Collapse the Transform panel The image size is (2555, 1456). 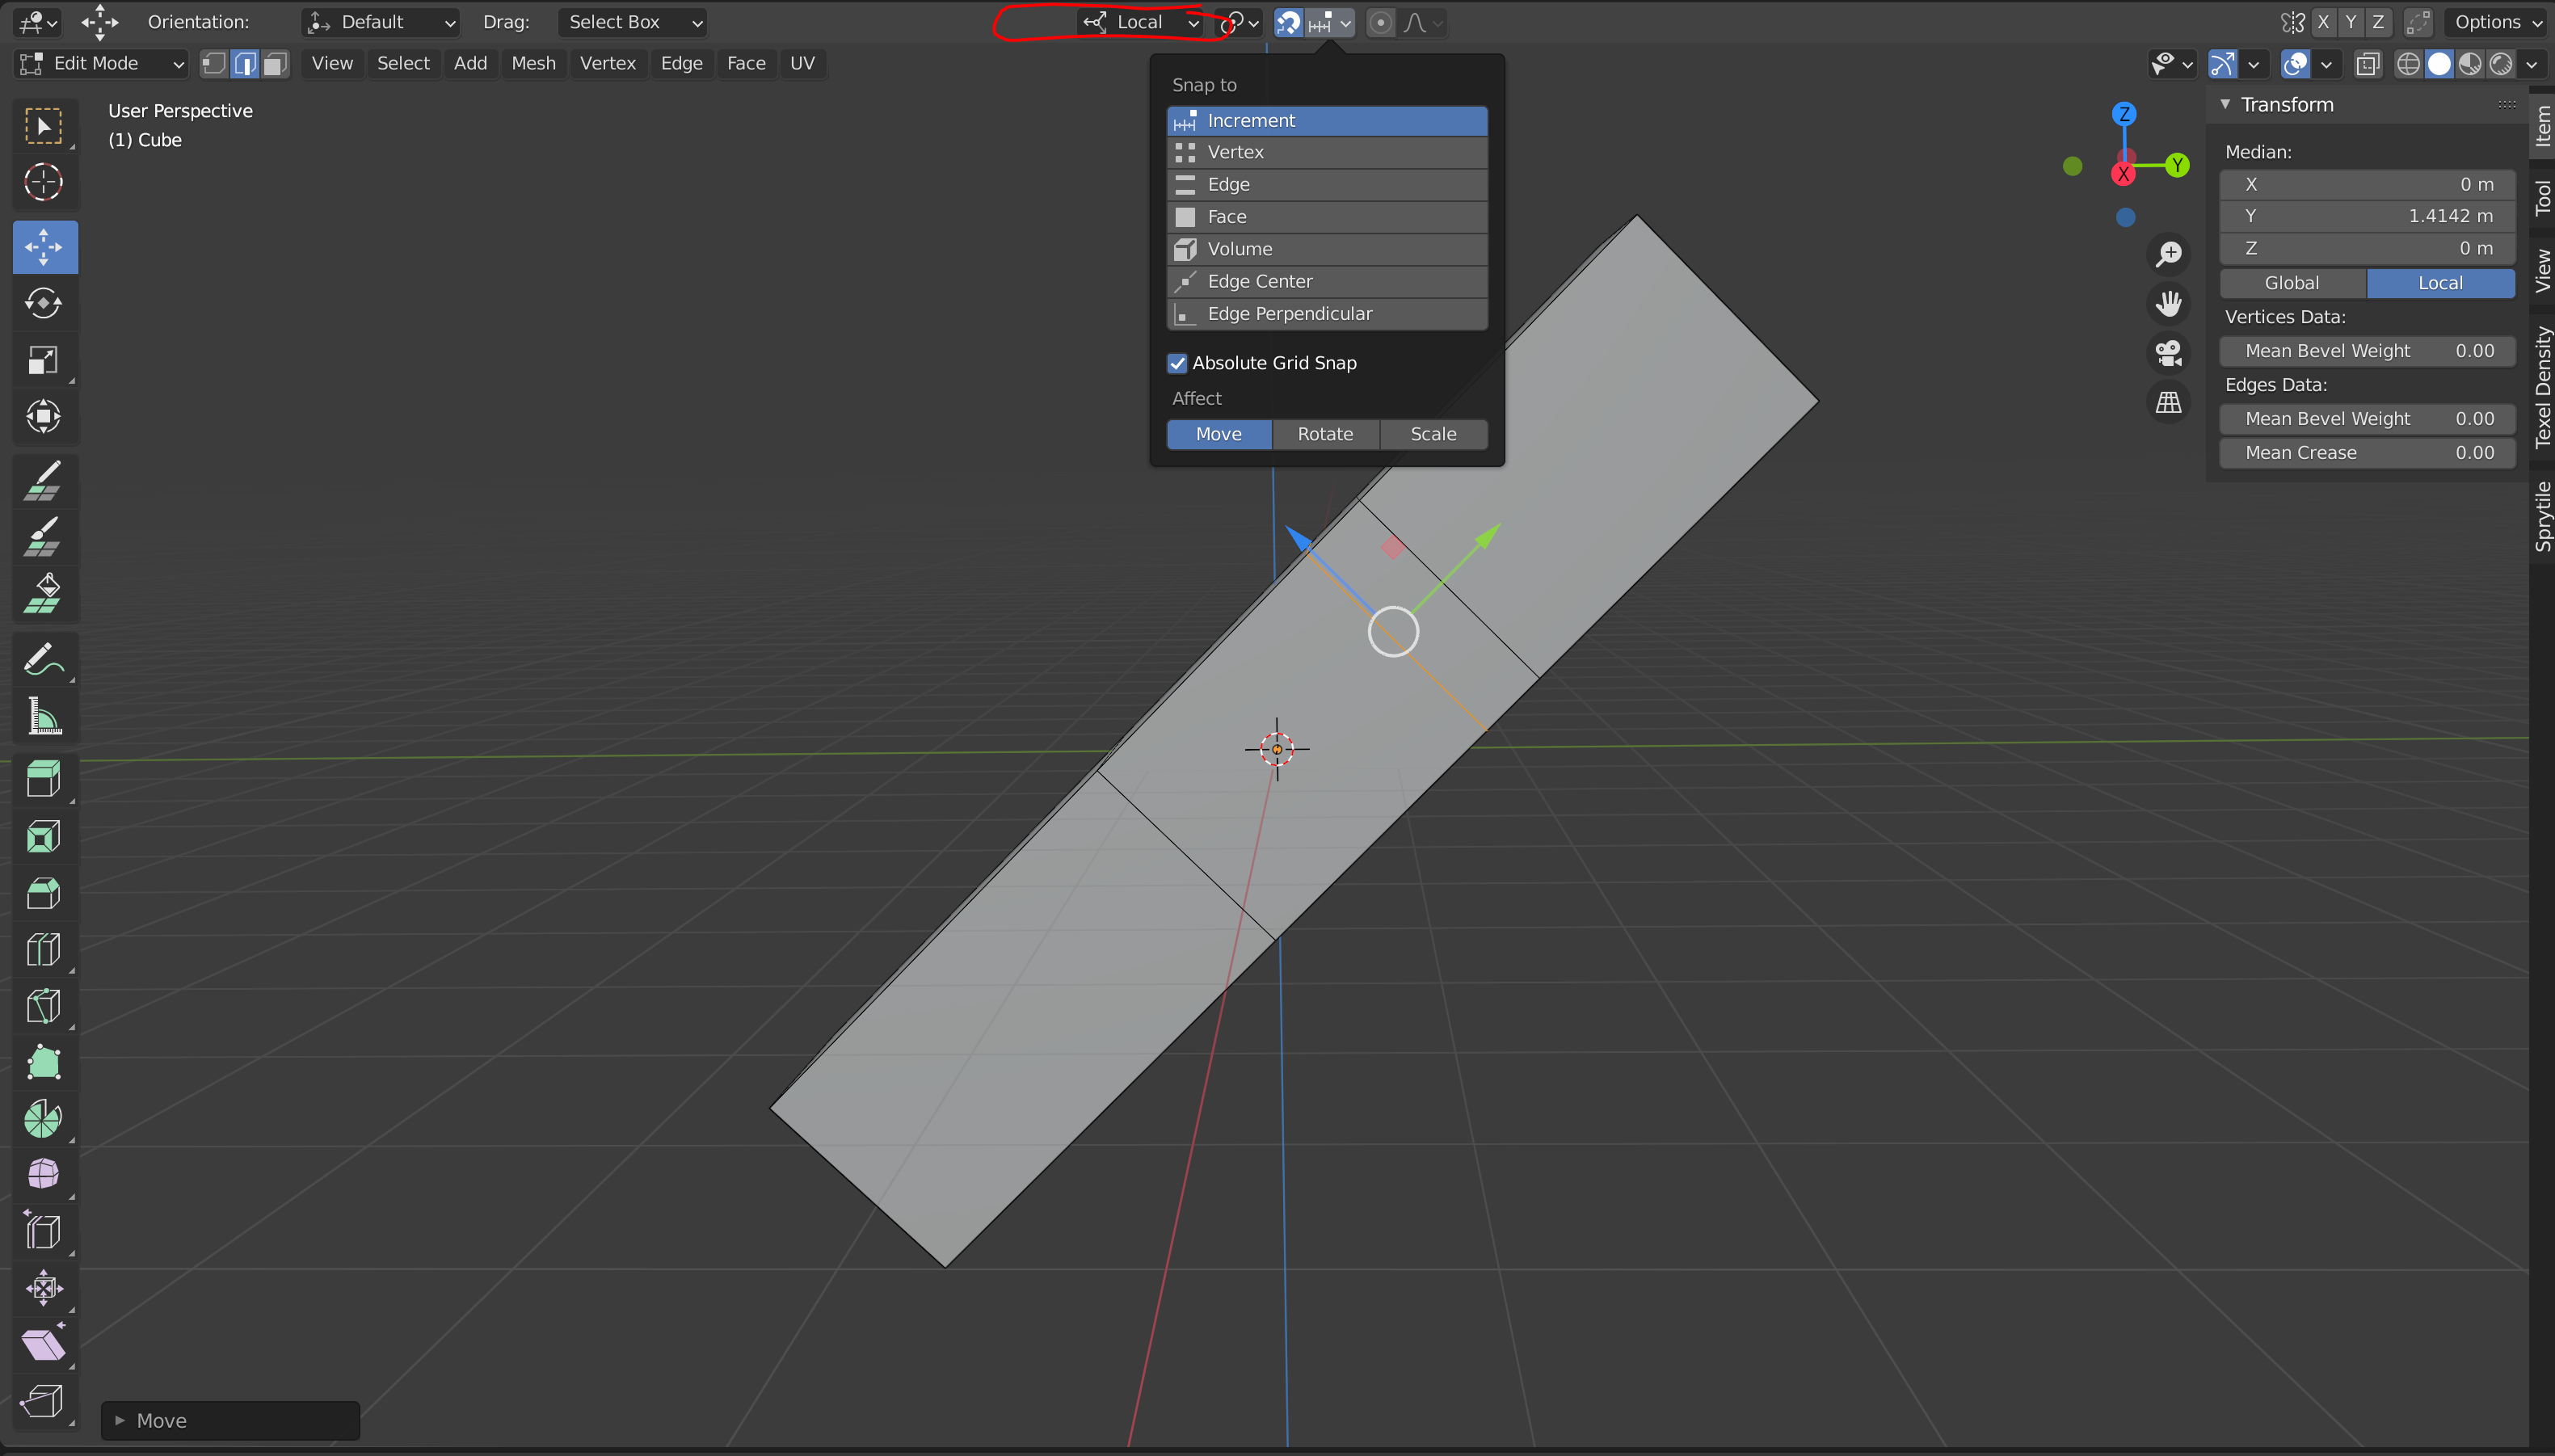[x=2225, y=104]
